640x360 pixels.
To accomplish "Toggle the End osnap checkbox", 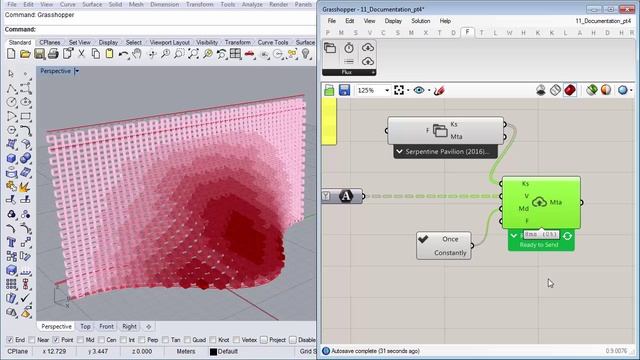I will pos(10,340).
